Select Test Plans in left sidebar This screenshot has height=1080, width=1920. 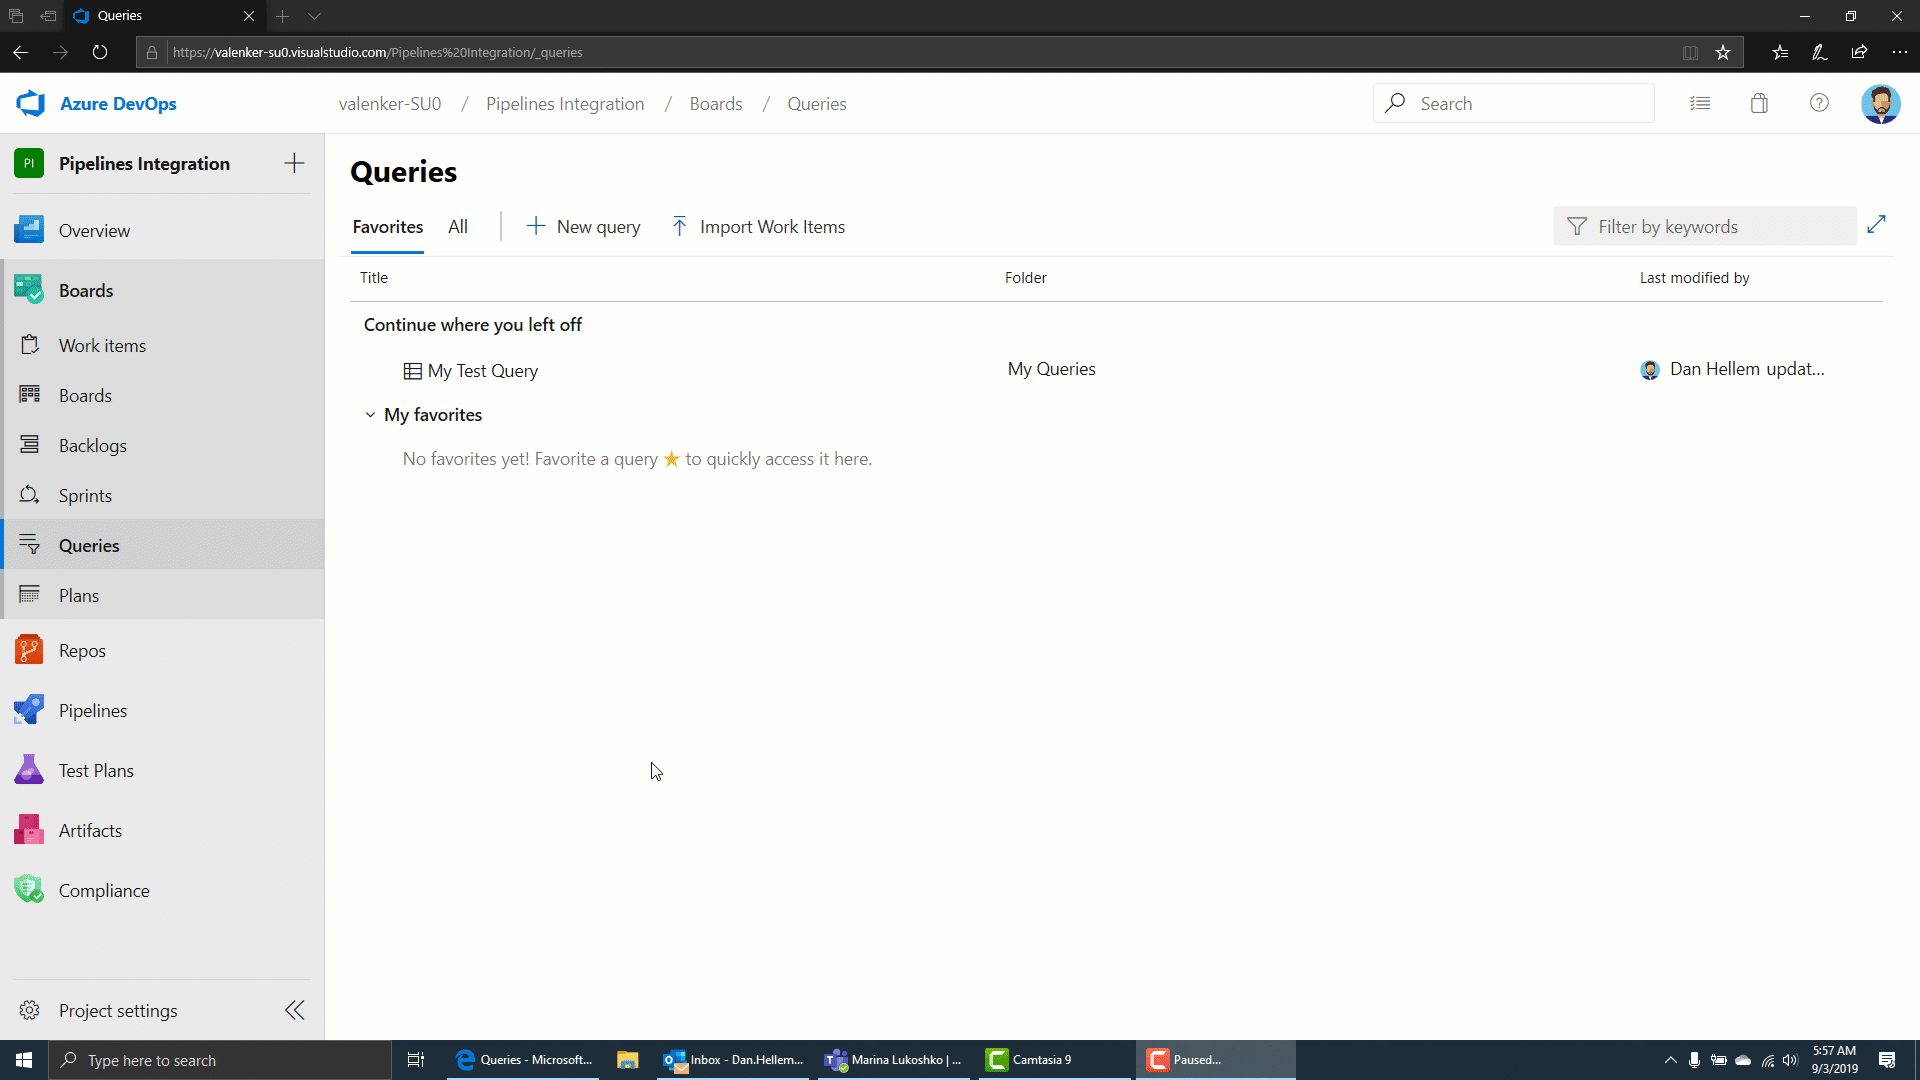pos(96,770)
